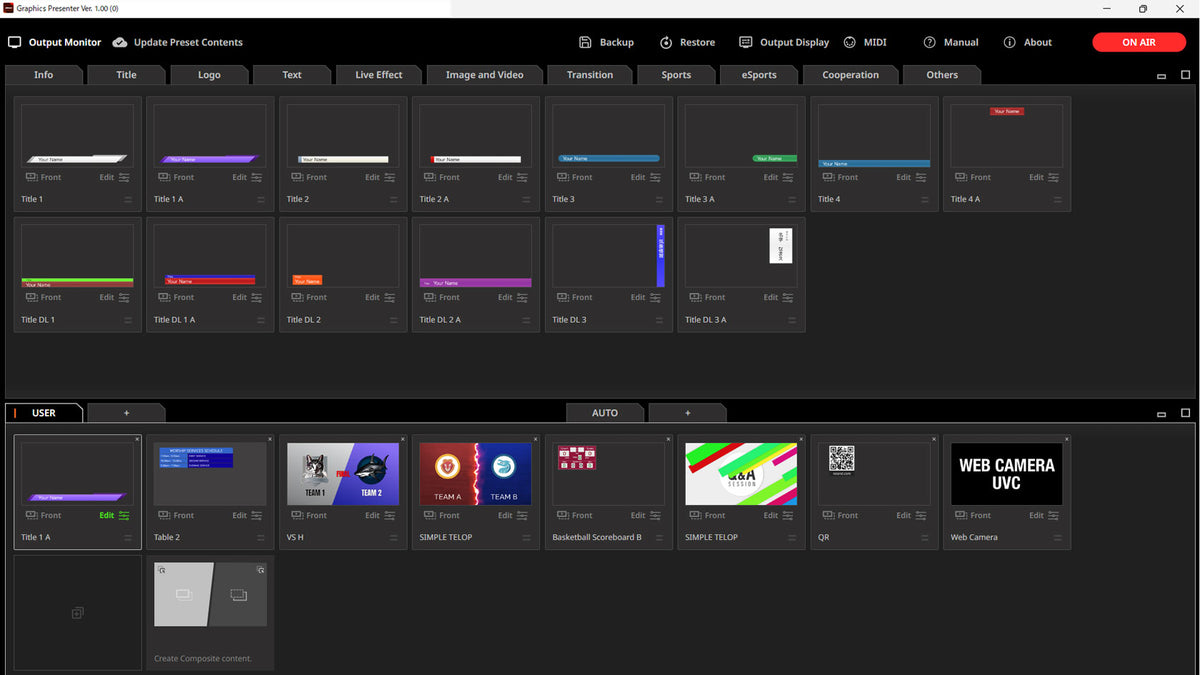Click the green Edit on Title 1 A
Viewport: 1200px width, 675px height.
click(107, 515)
